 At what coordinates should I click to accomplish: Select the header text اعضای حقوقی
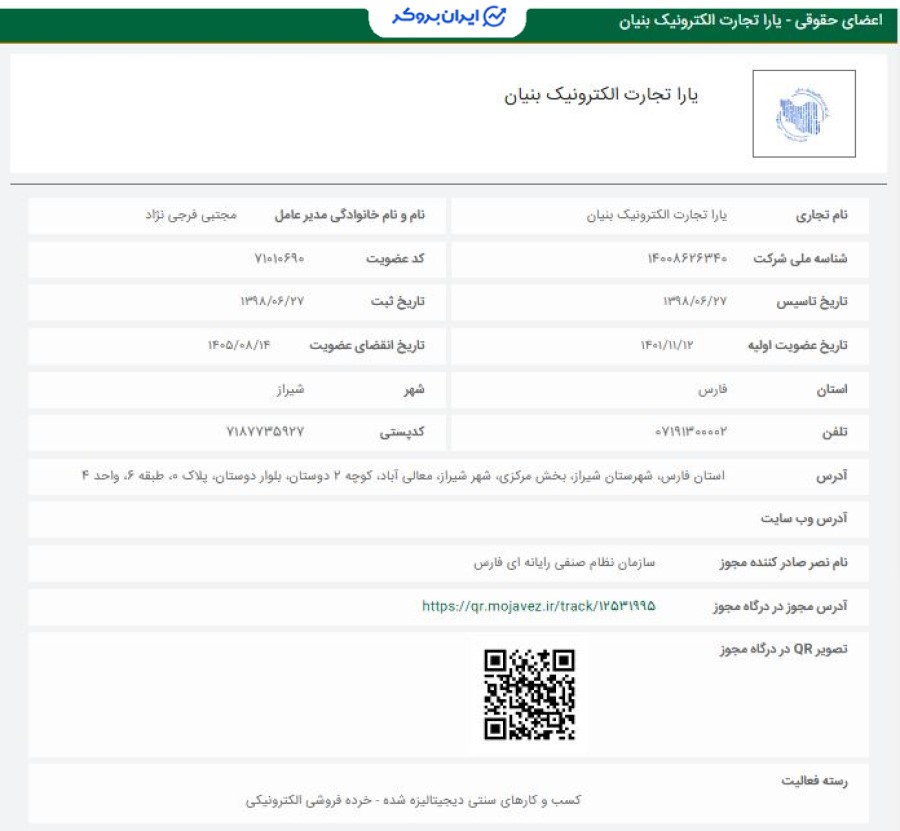pos(839,21)
